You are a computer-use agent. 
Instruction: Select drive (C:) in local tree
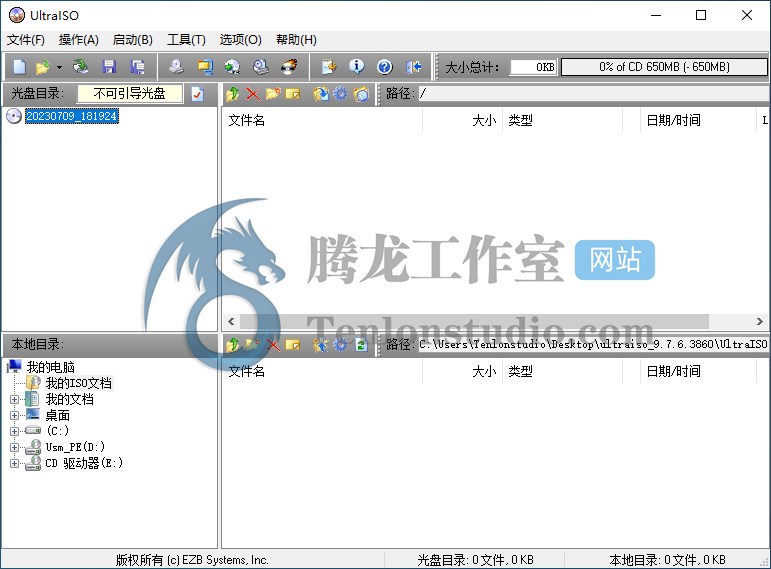pyautogui.click(x=58, y=431)
